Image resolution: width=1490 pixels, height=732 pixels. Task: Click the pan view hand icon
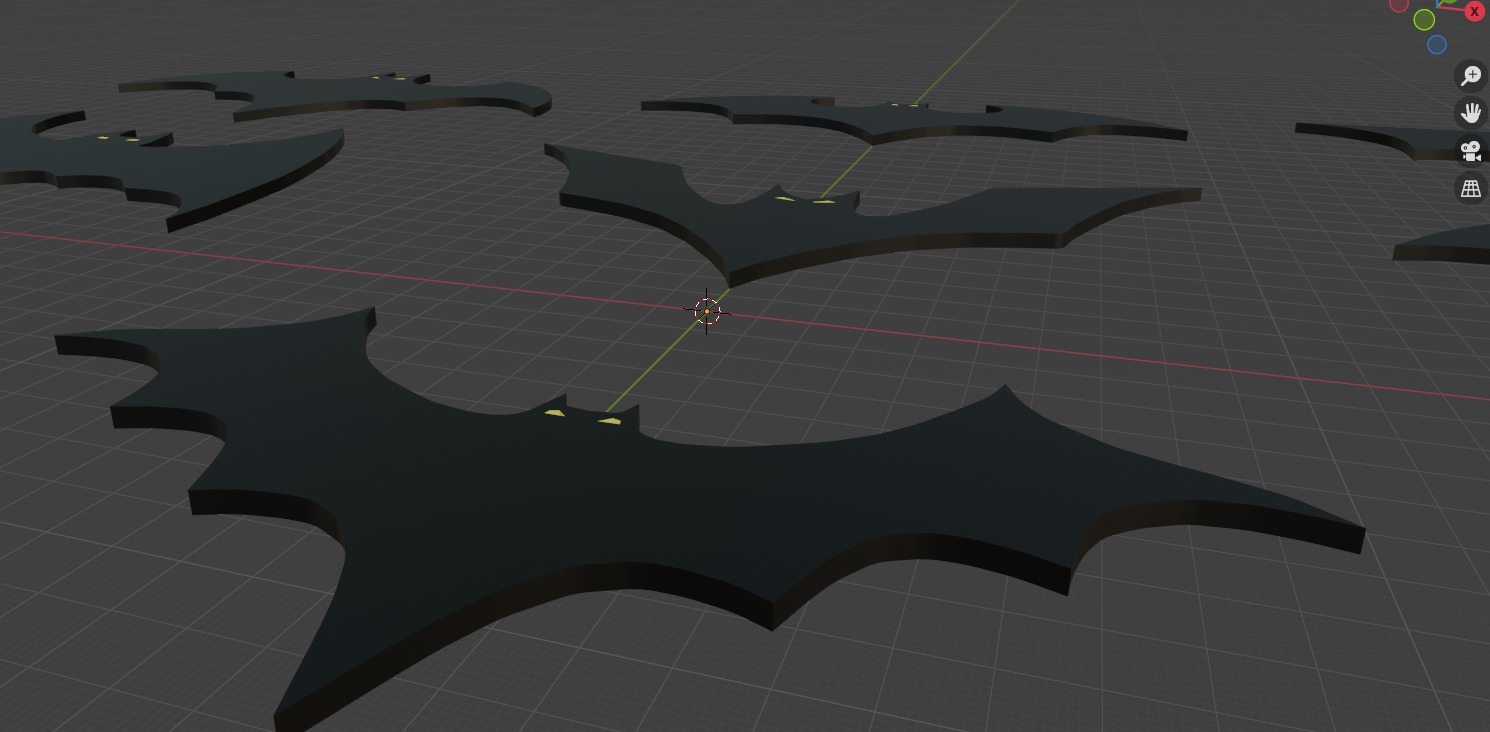(1471, 113)
